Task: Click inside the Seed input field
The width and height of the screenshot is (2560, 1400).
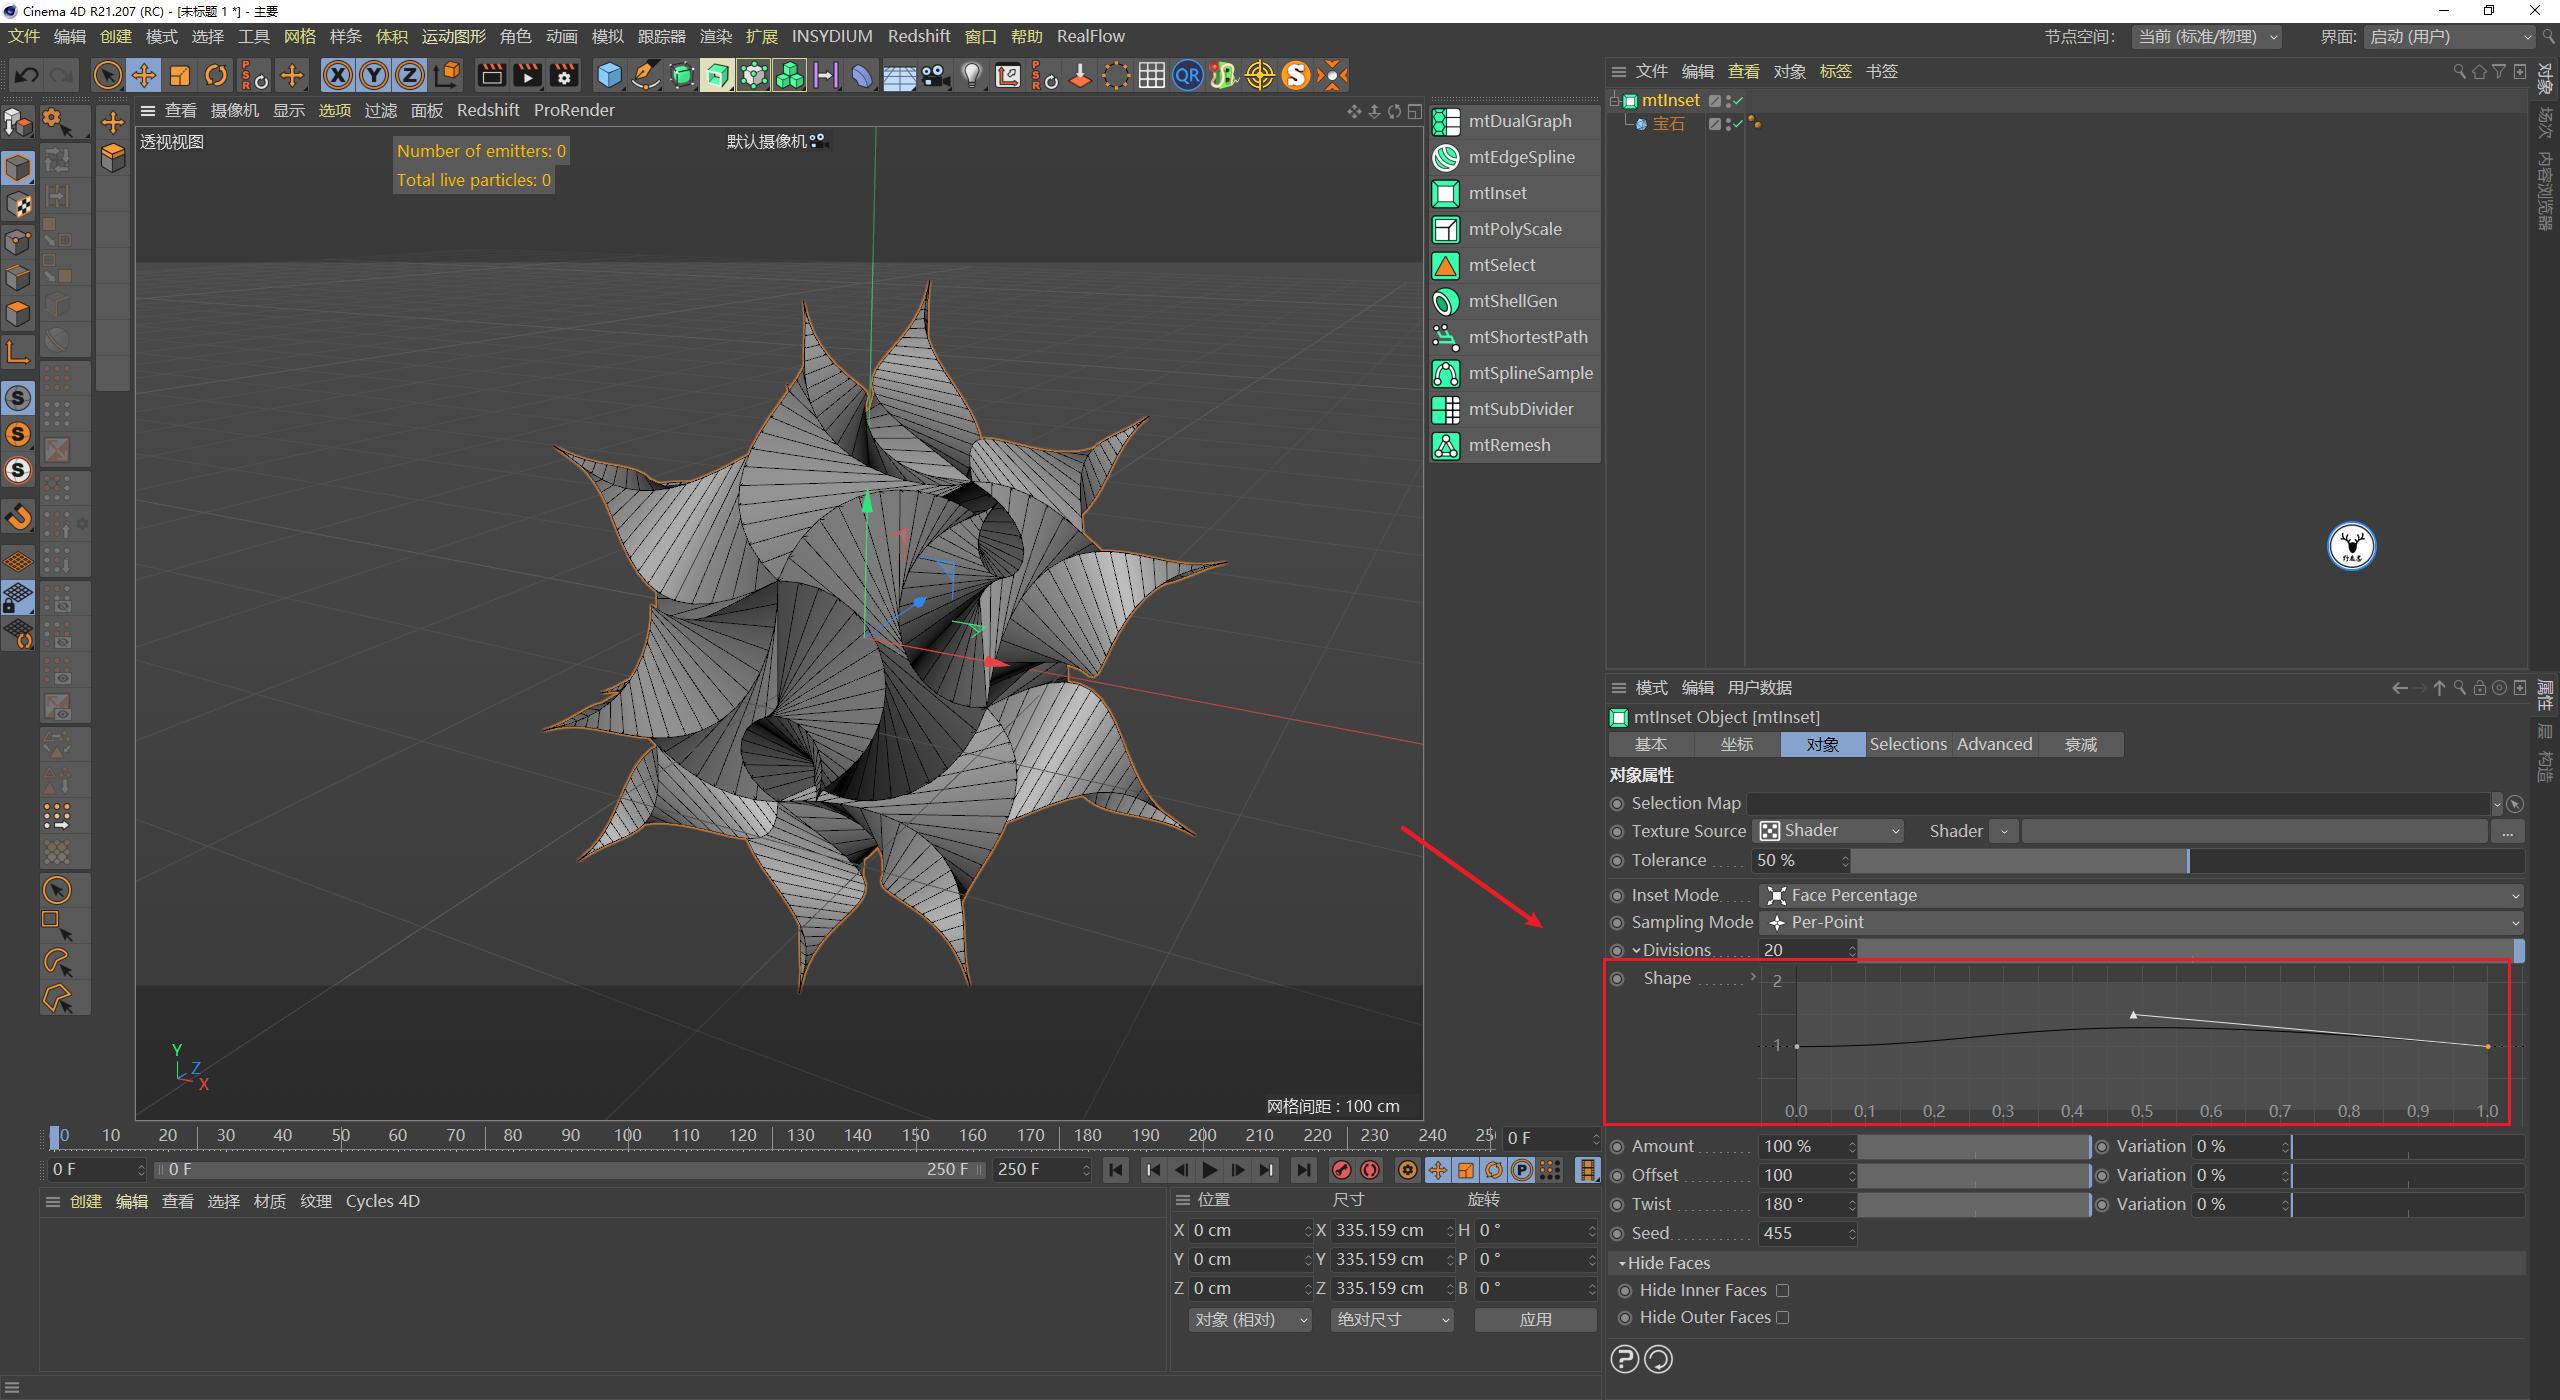Action: [1800, 1233]
